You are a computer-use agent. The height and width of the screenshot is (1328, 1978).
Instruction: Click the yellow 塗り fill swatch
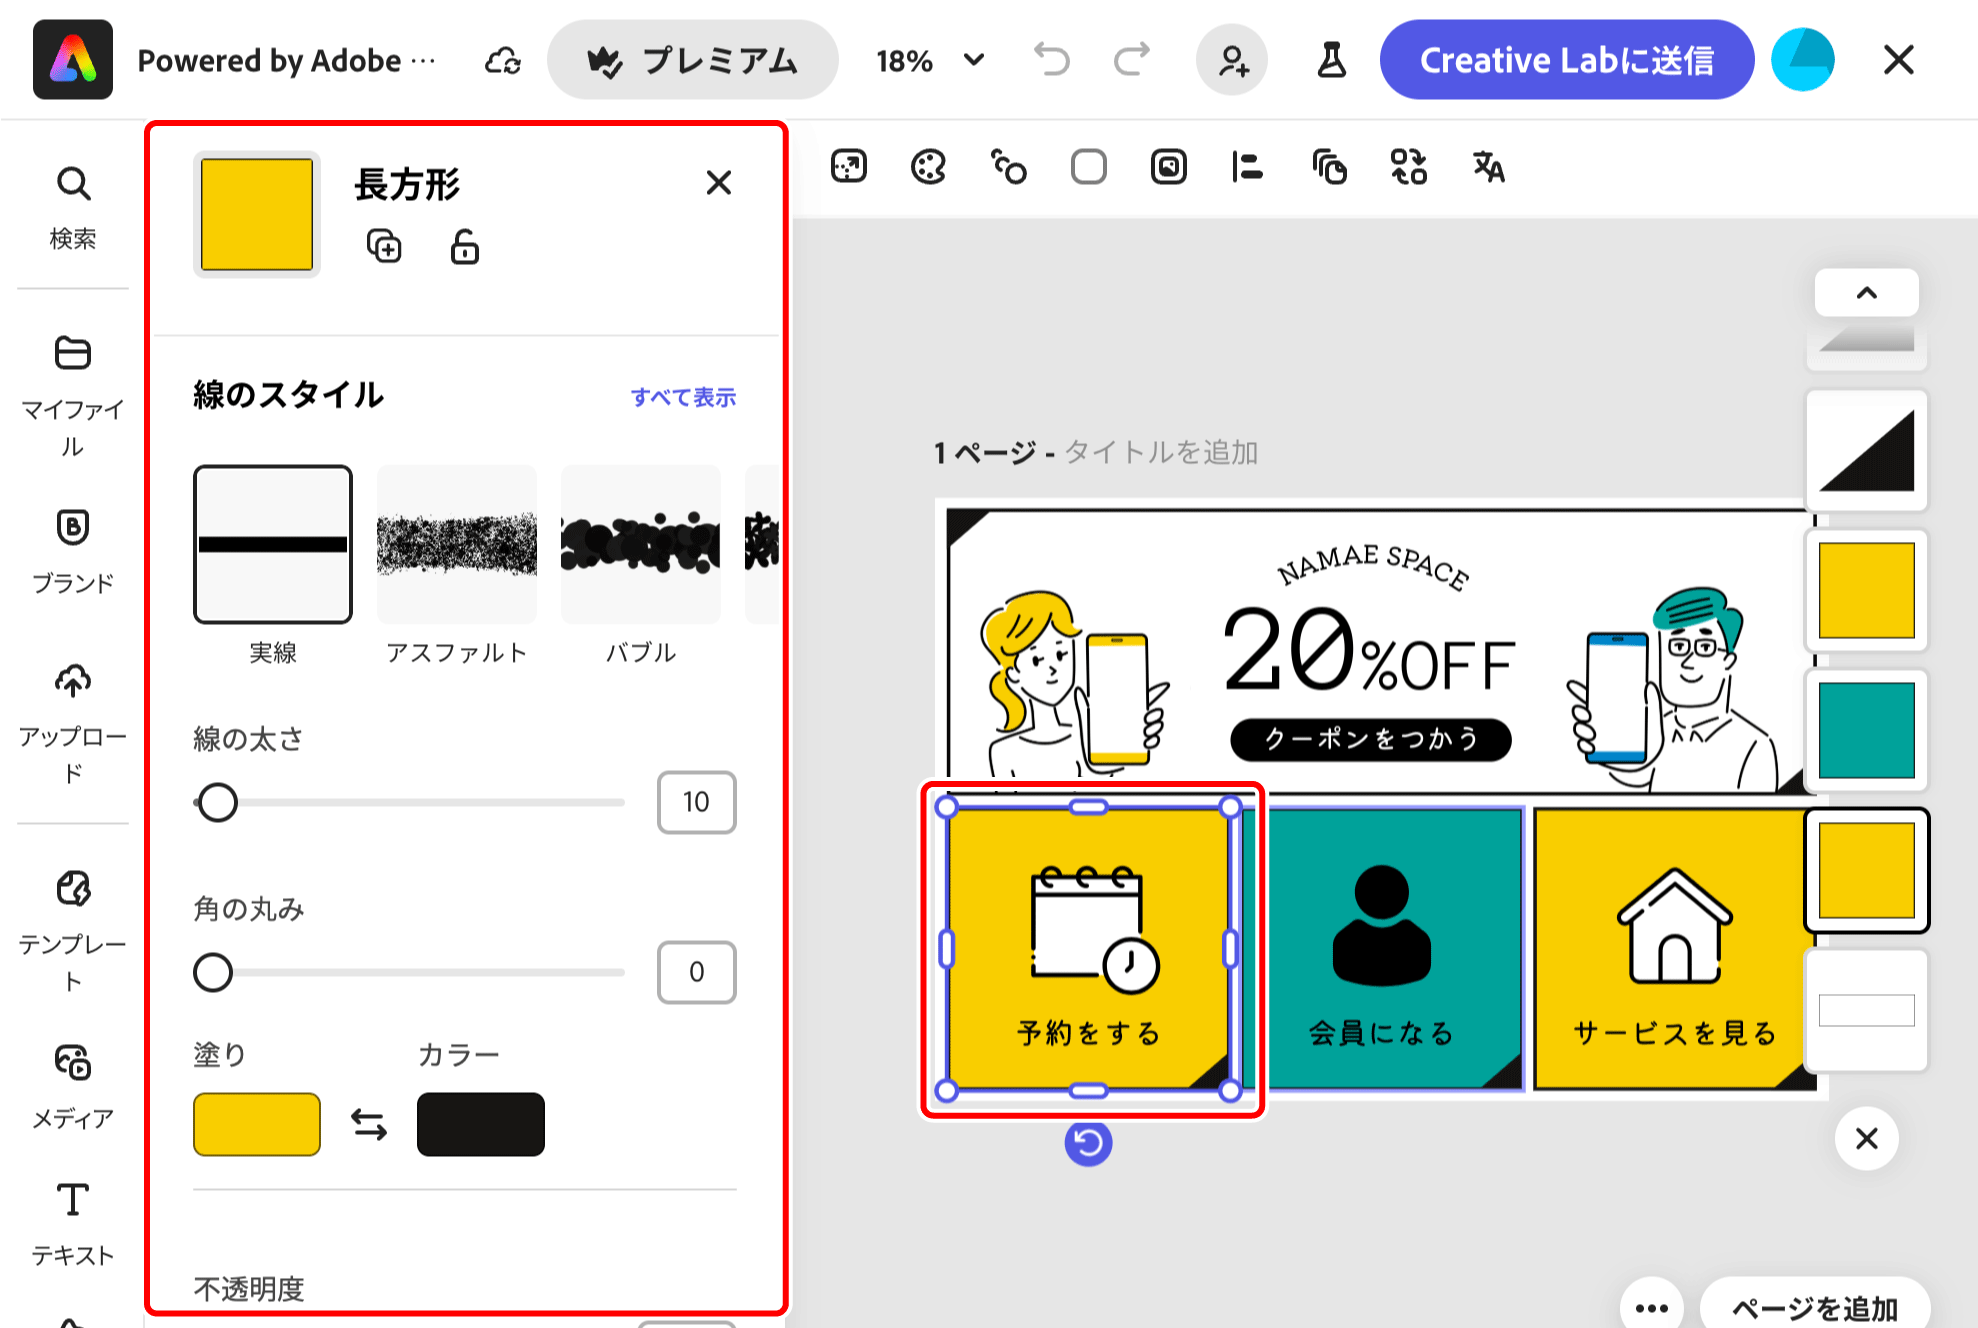(257, 1125)
